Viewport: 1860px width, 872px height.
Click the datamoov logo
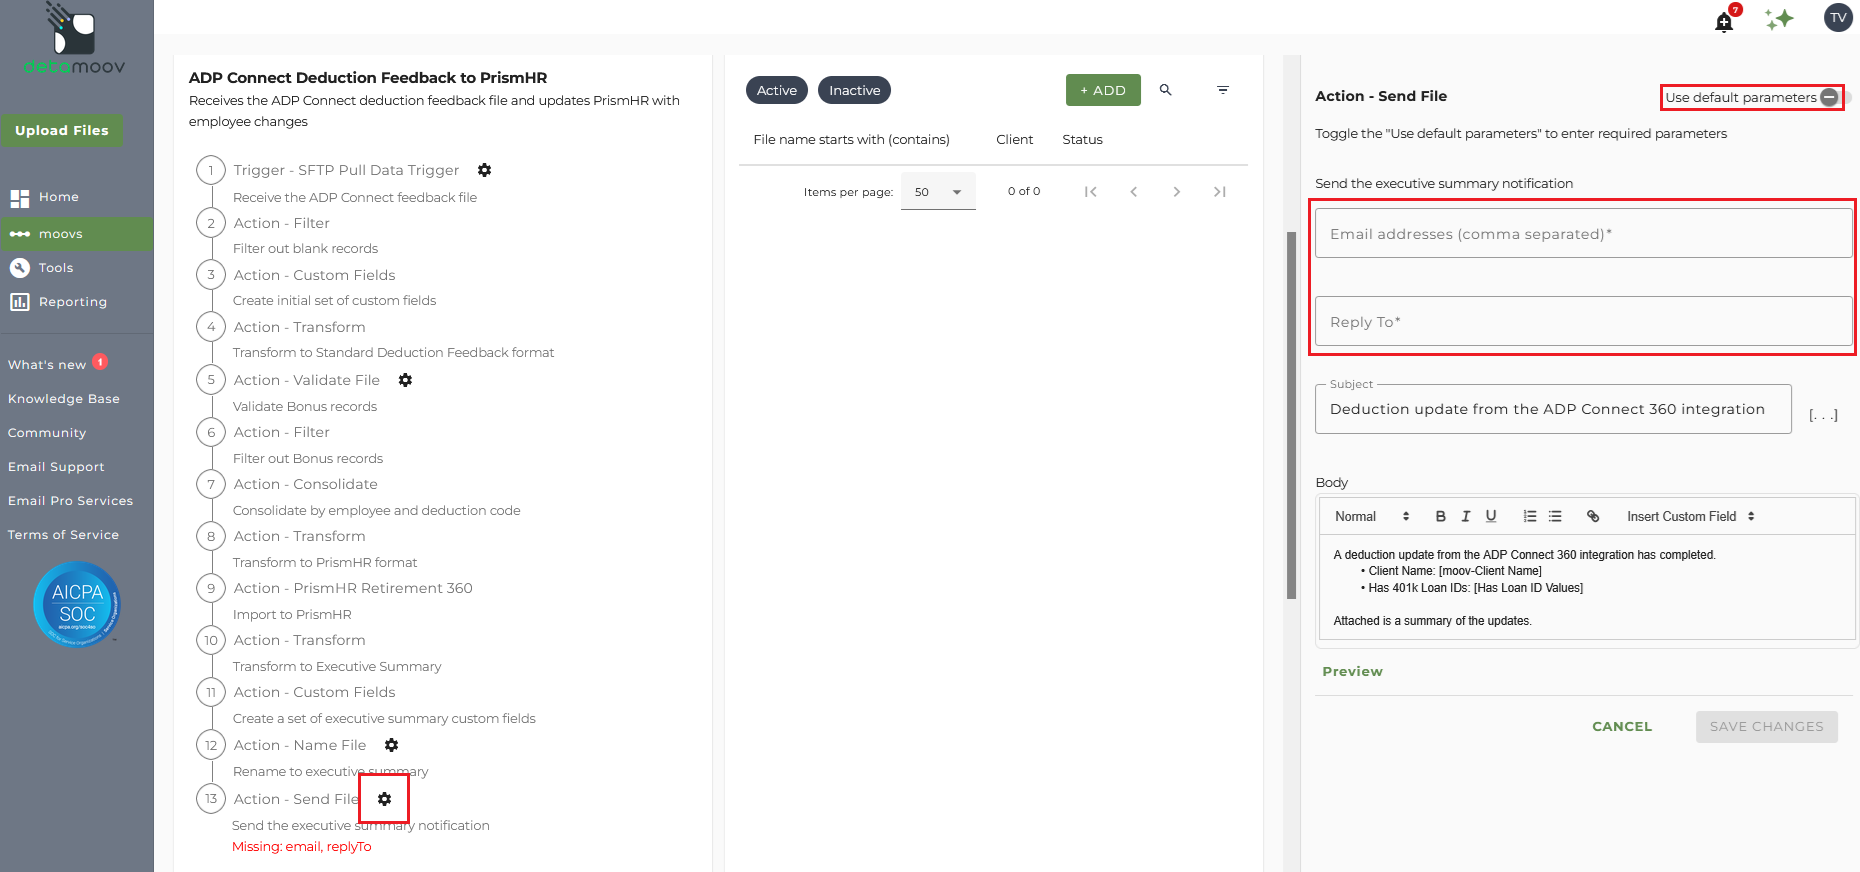point(74,40)
